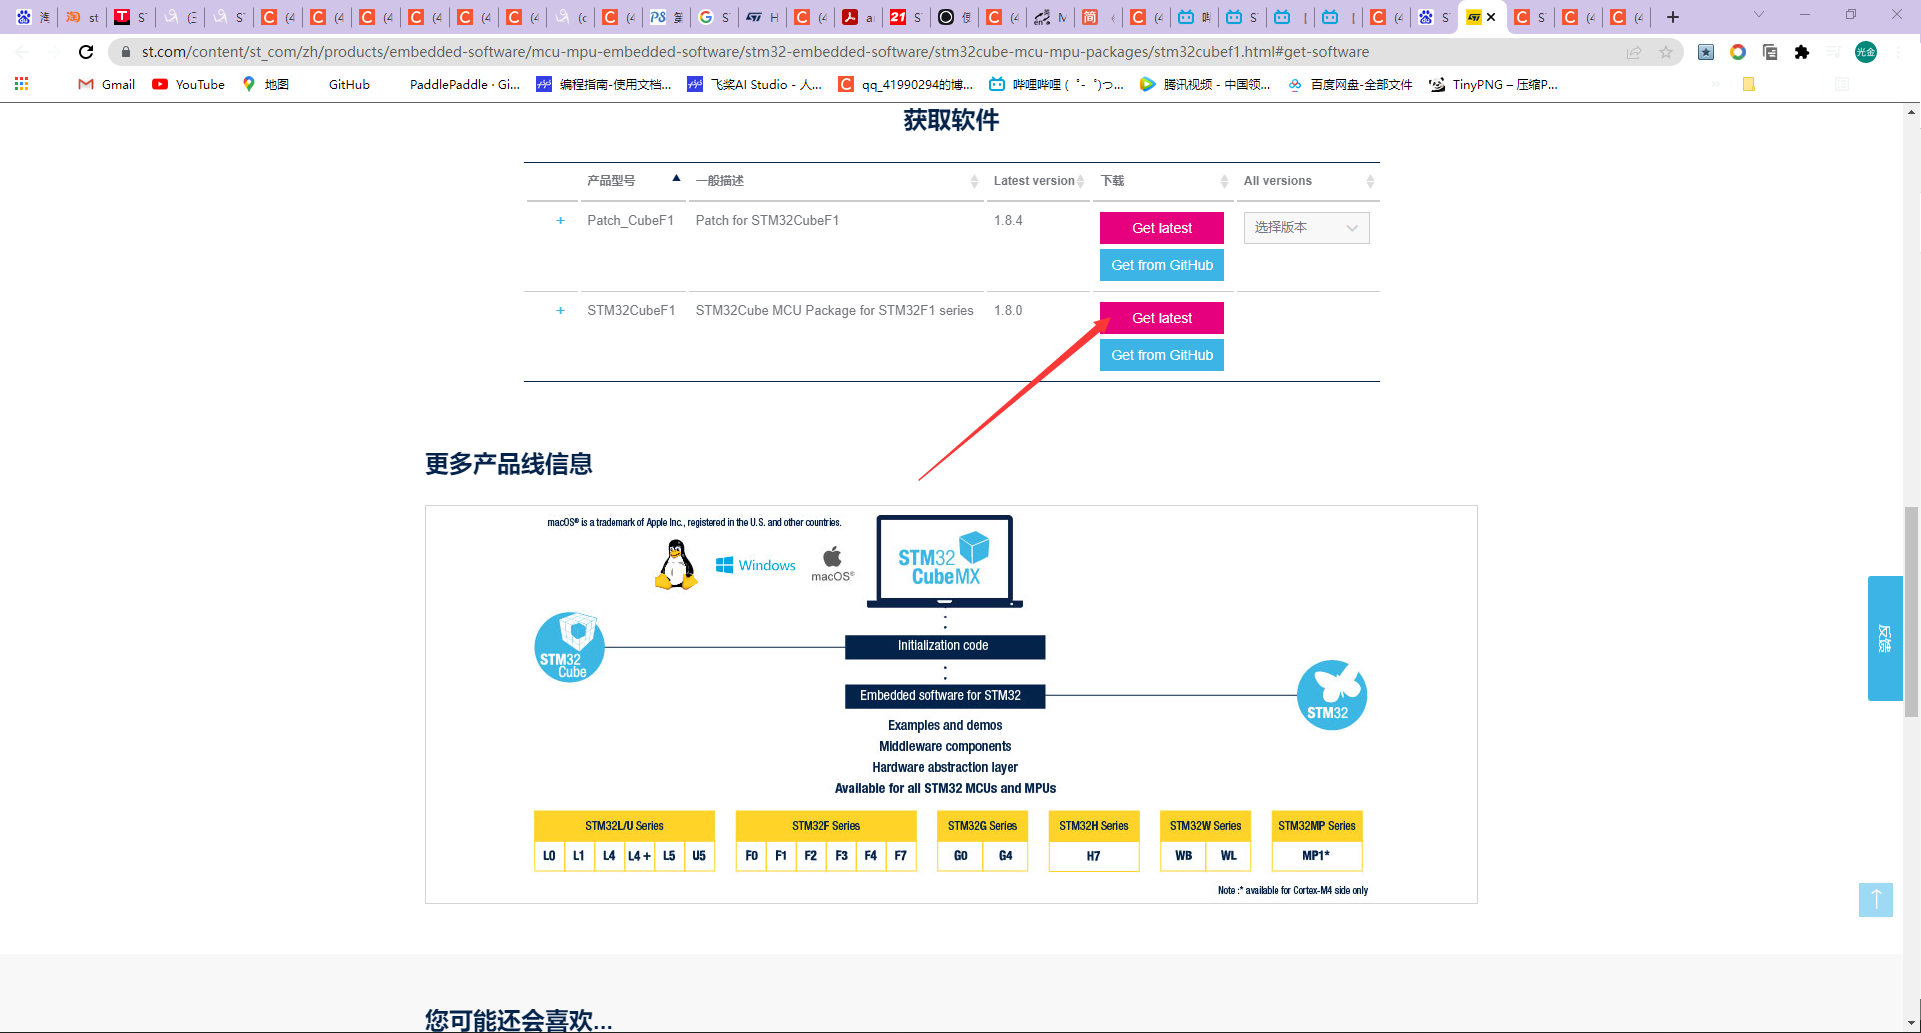Click the blue star extension icon
The height and width of the screenshot is (1033, 1921).
click(1706, 52)
